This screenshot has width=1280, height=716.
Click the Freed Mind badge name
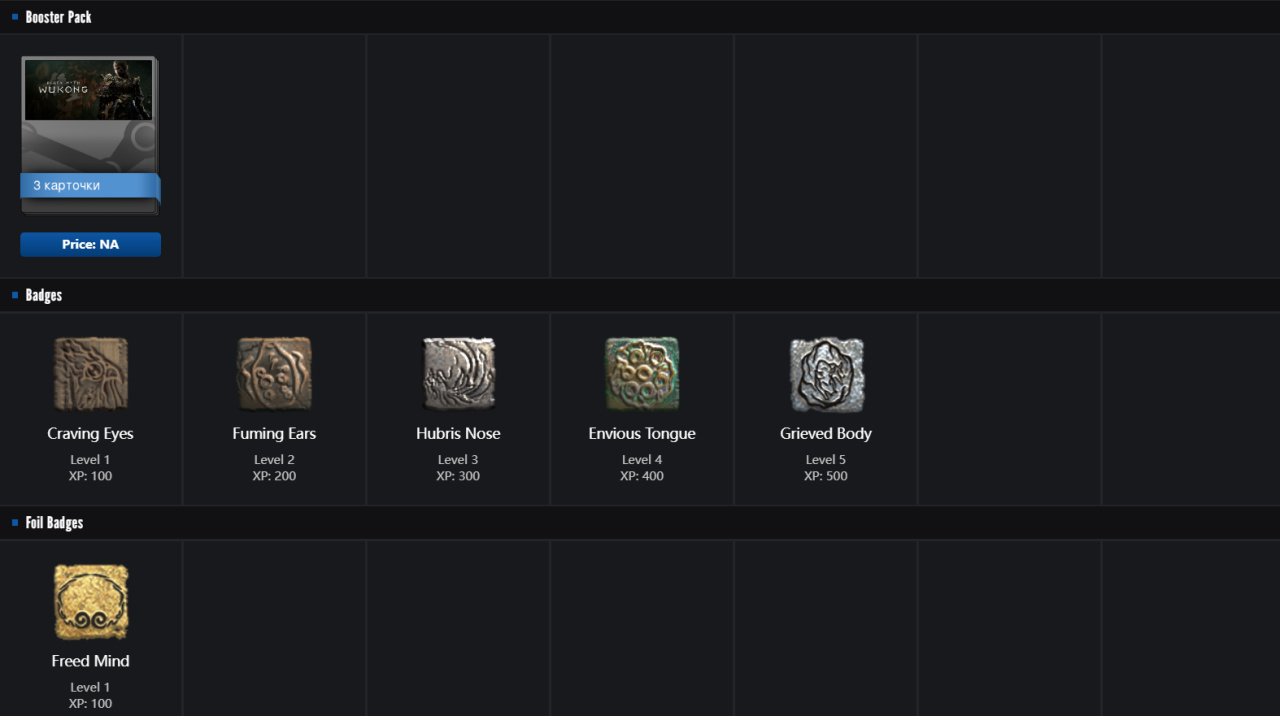[x=90, y=660]
